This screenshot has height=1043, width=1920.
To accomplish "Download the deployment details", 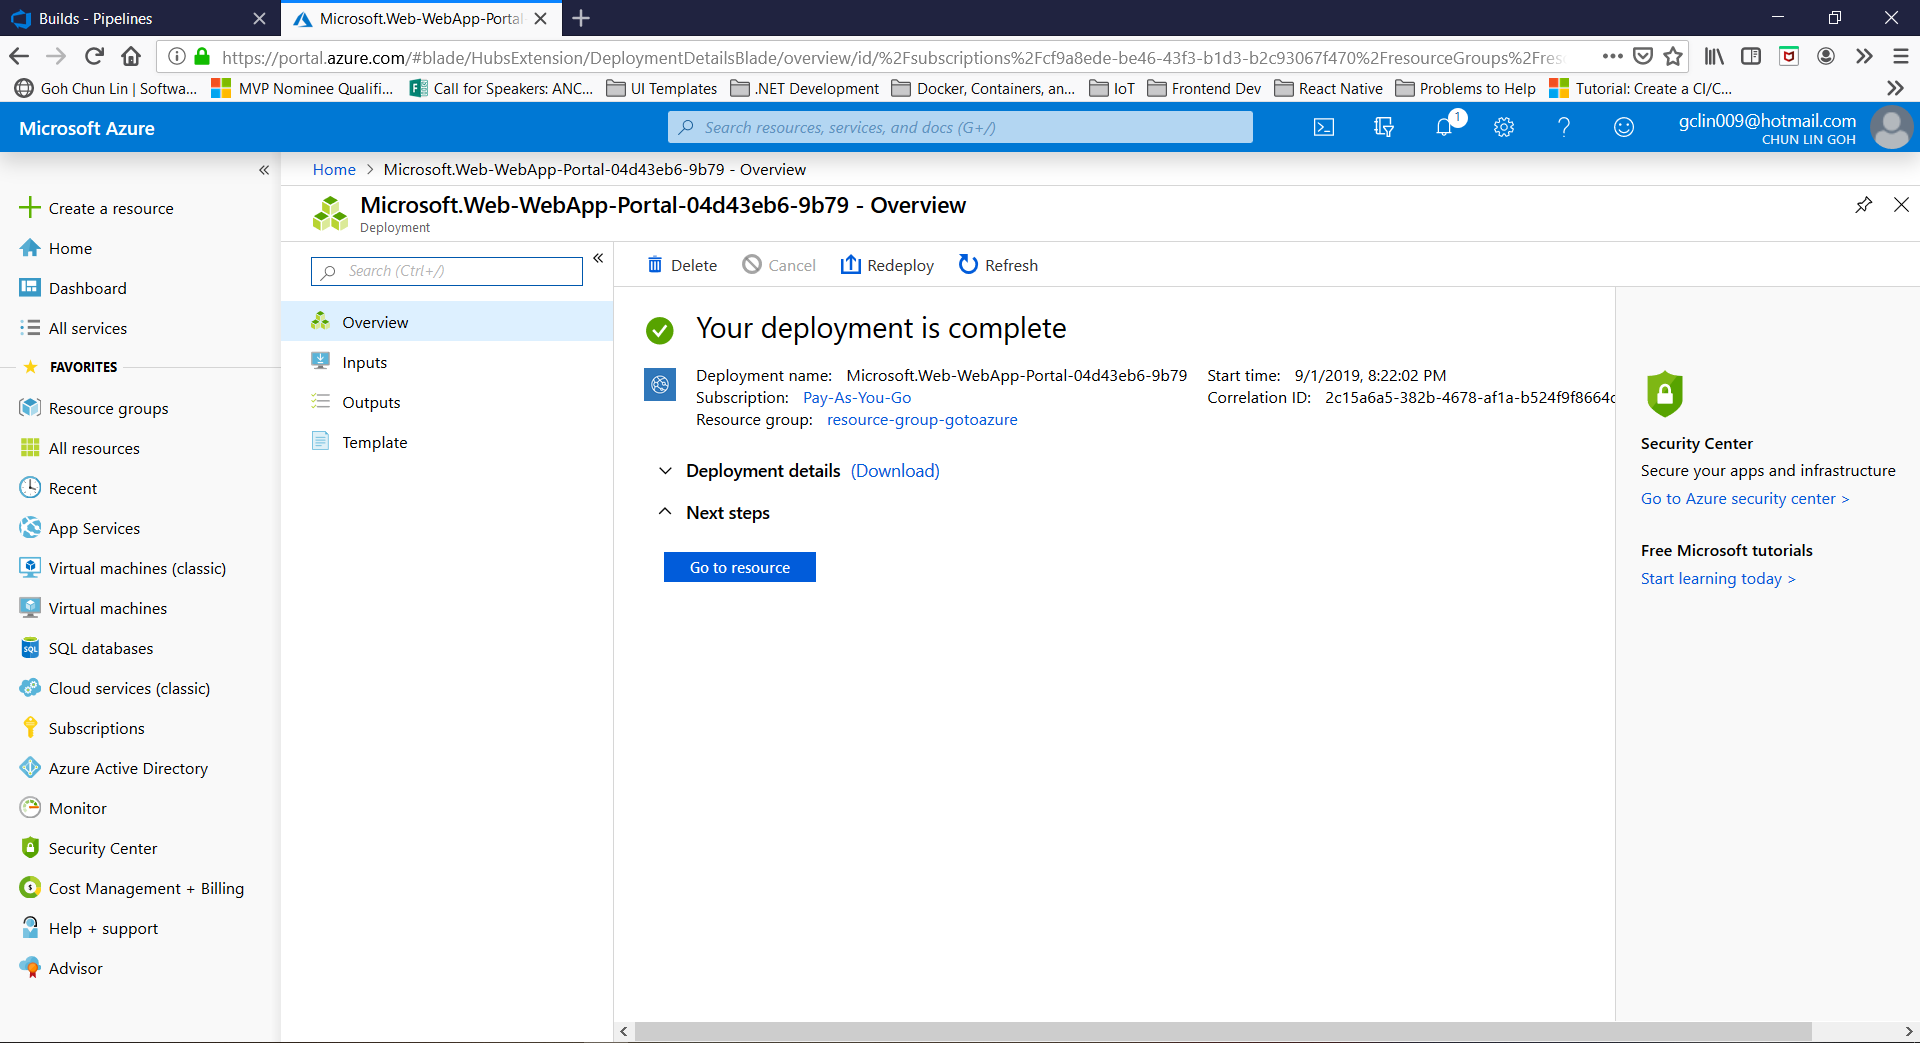I will point(895,470).
